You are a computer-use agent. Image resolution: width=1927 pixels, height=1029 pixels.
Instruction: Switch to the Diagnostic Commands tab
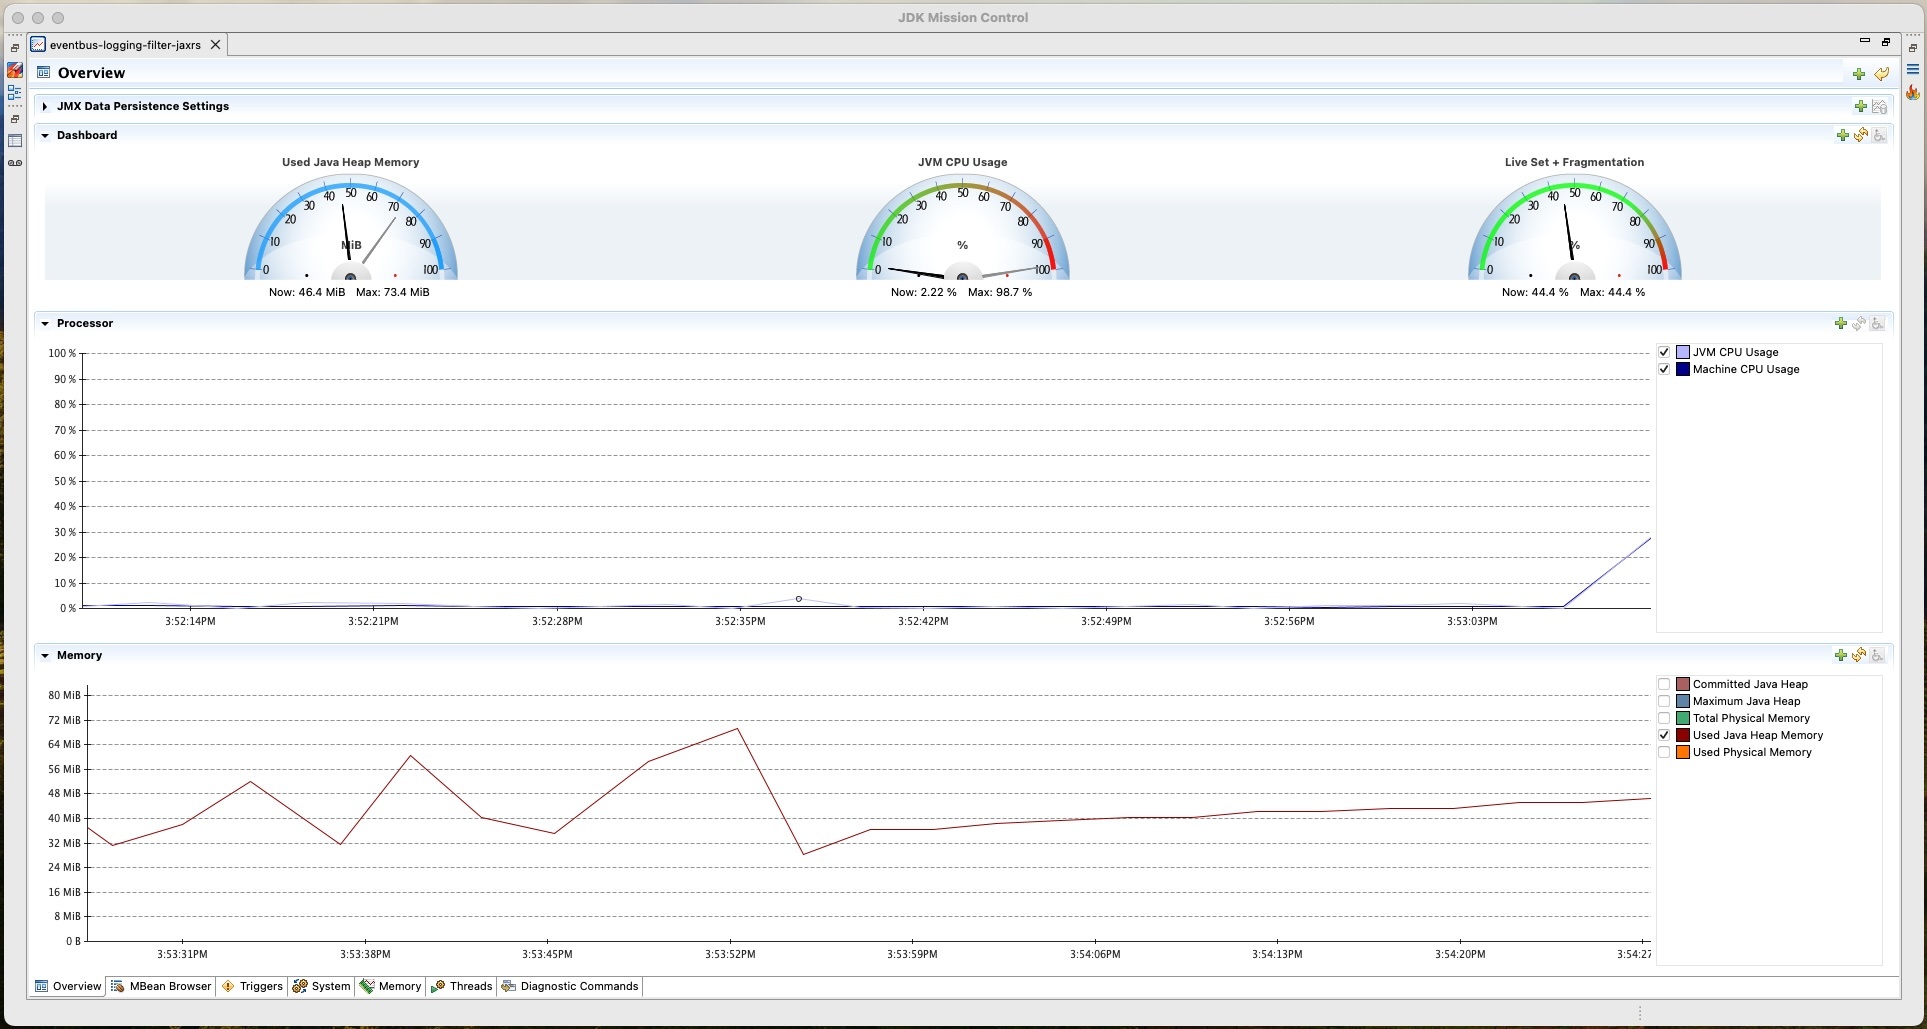click(x=569, y=986)
